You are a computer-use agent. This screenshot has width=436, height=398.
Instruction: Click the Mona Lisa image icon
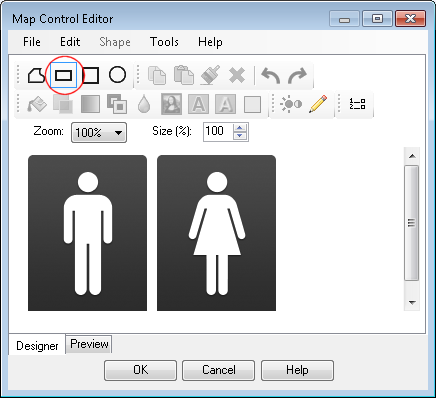(x=171, y=104)
